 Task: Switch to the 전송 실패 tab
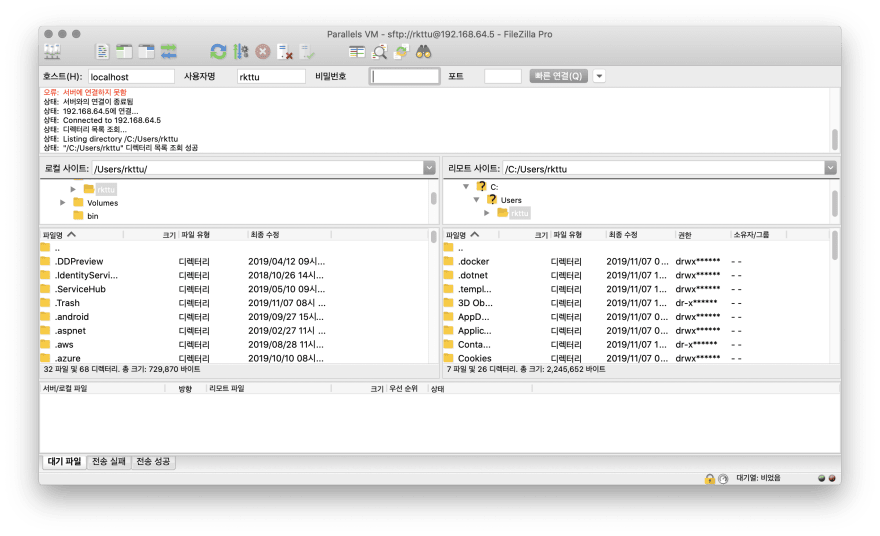(x=109, y=461)
